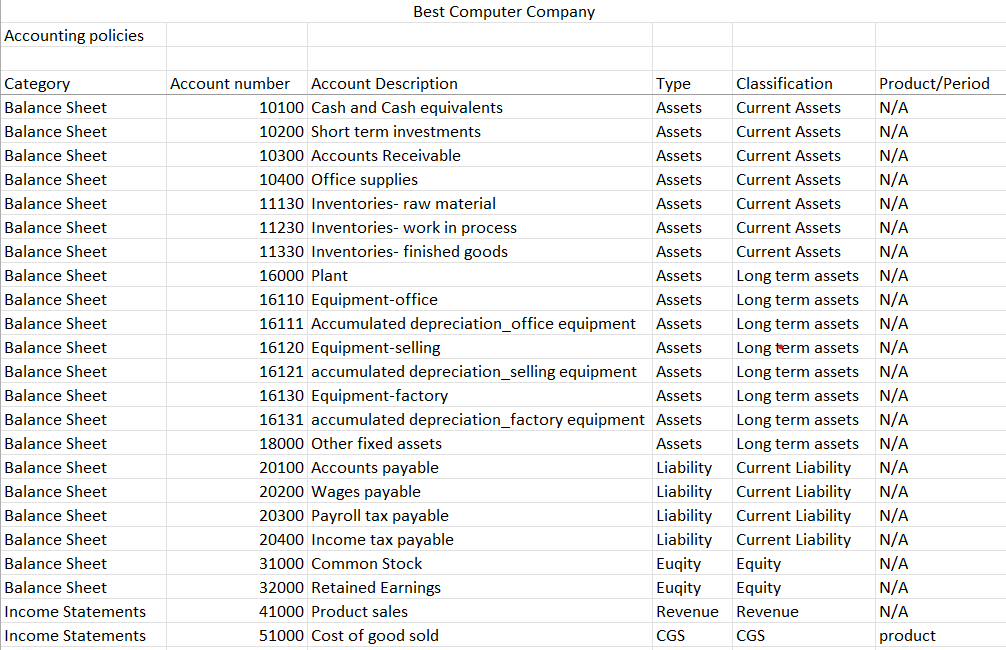Select the Other fixed assets cell

(x=480, y=444)
